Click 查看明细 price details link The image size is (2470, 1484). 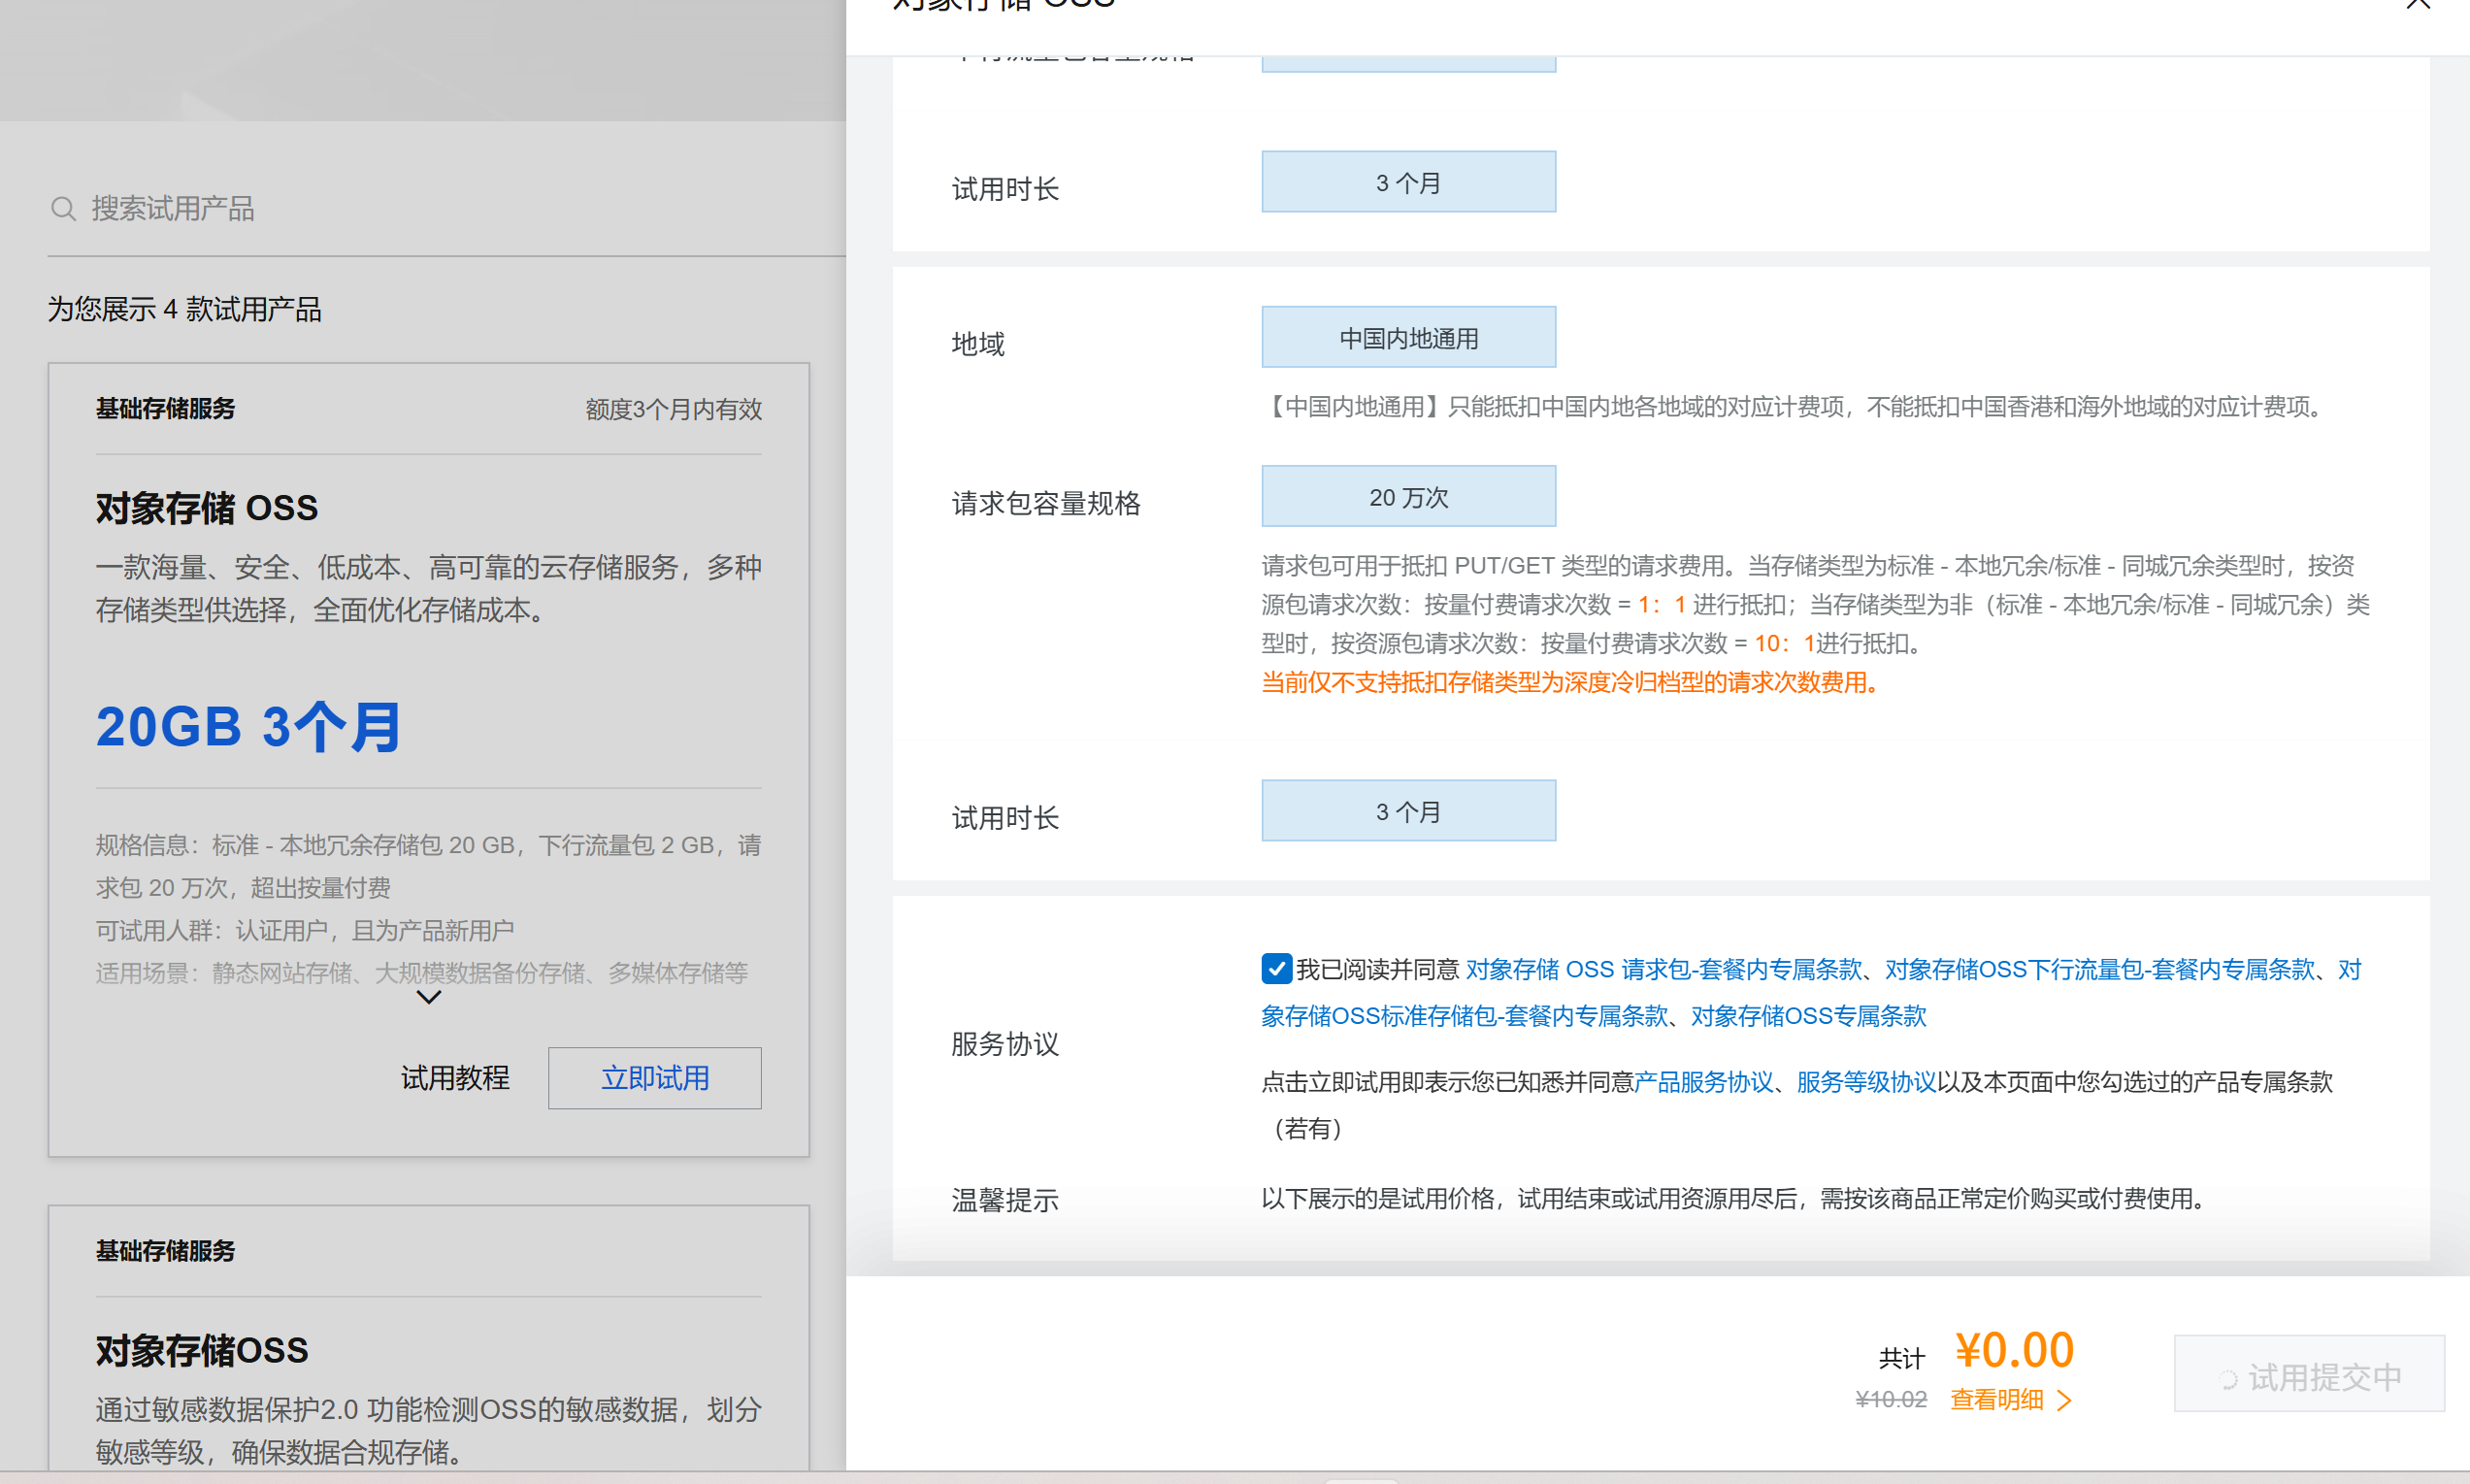pyautogui.click(x=1996, y=1399)
